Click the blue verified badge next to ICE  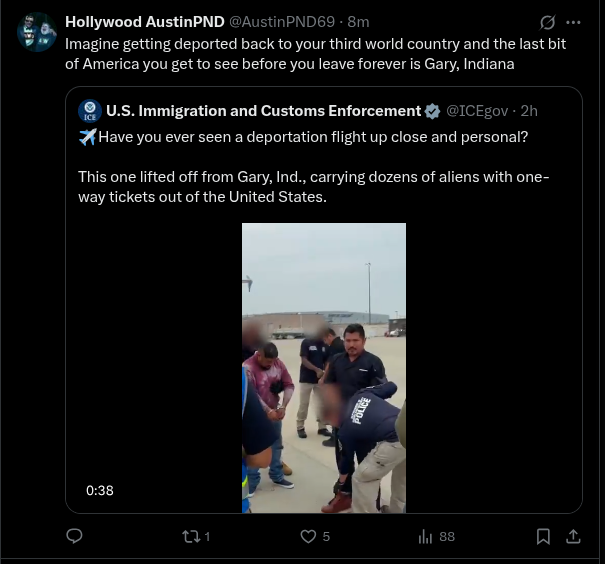432,111
